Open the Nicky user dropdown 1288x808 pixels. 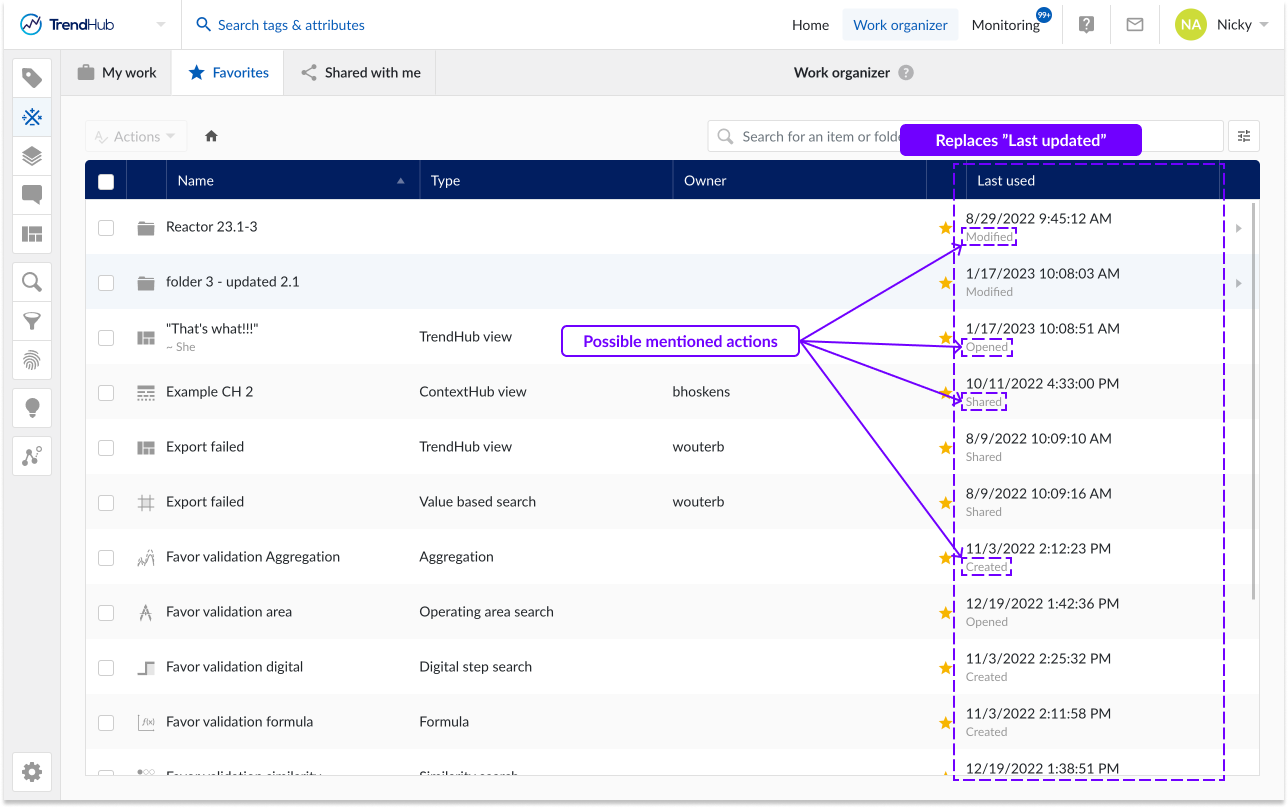point(1238,23)
